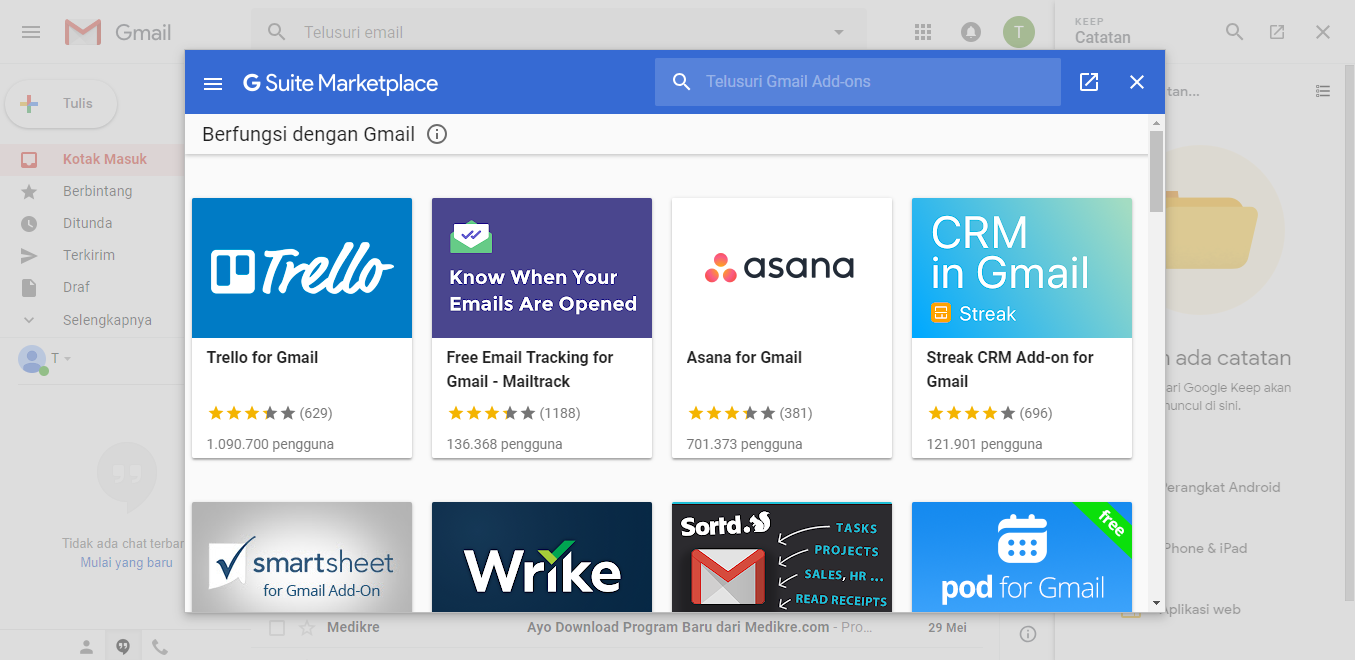Click the Marketplace scrollbar up arrow

[1157, 122]
